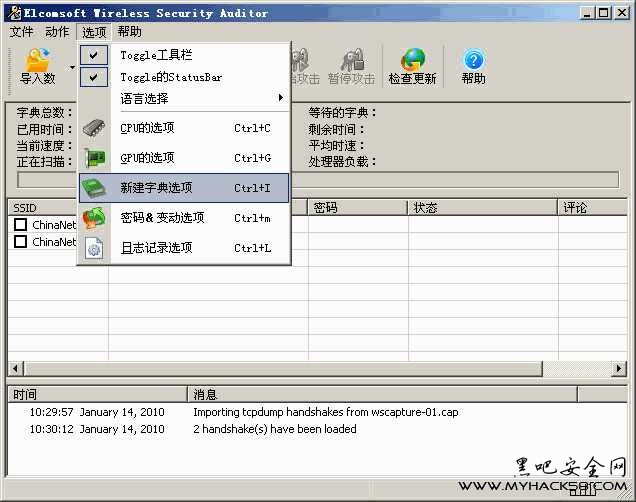This screenshot has height=502, width=636.
Task: Open the dropdown arrow beside 导入数
Action: 72,67
